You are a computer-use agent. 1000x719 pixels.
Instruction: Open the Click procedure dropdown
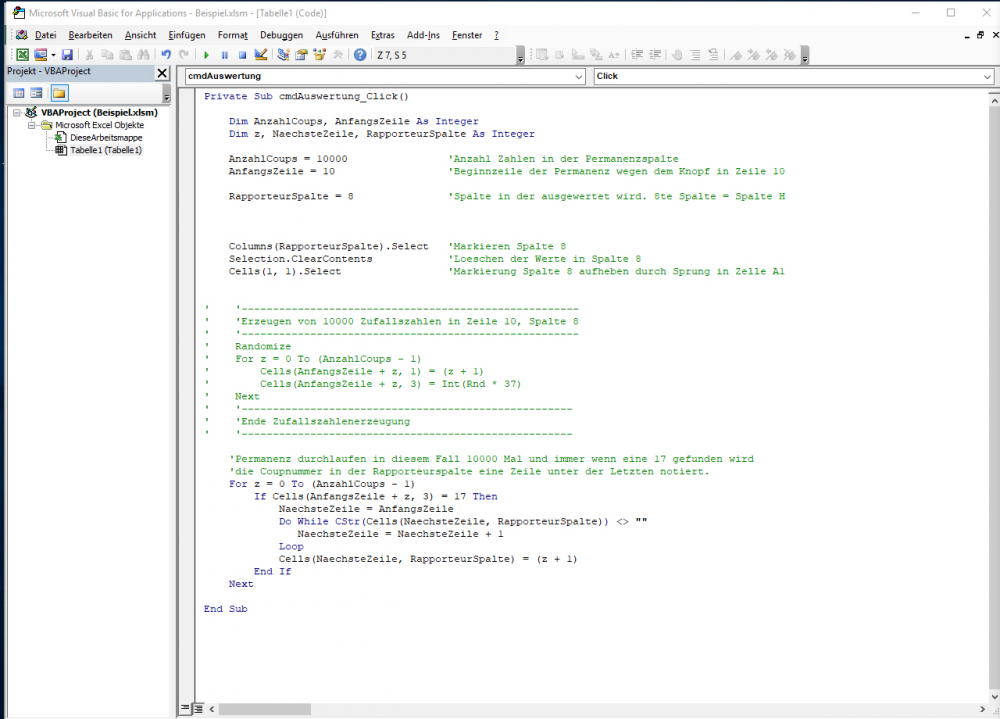(987, 77)
